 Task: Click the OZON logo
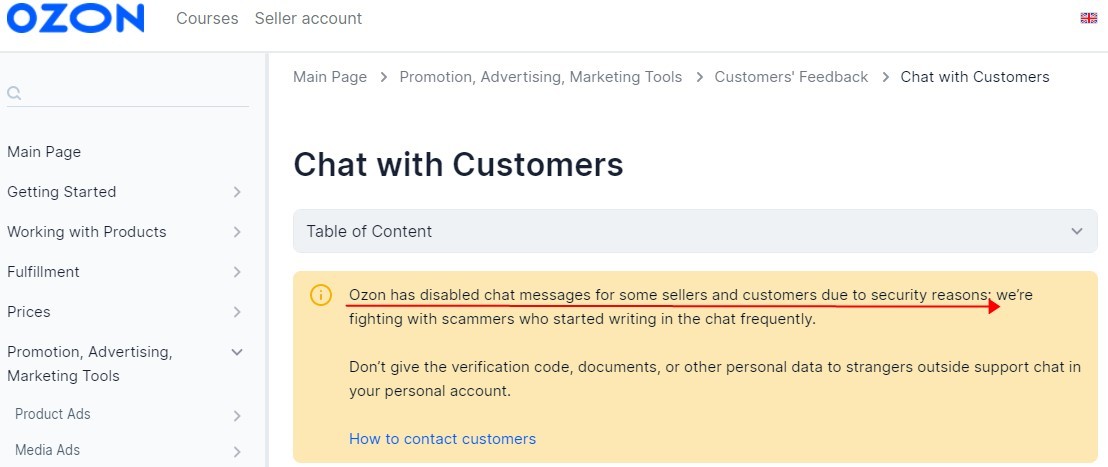[x=75, y=18]
